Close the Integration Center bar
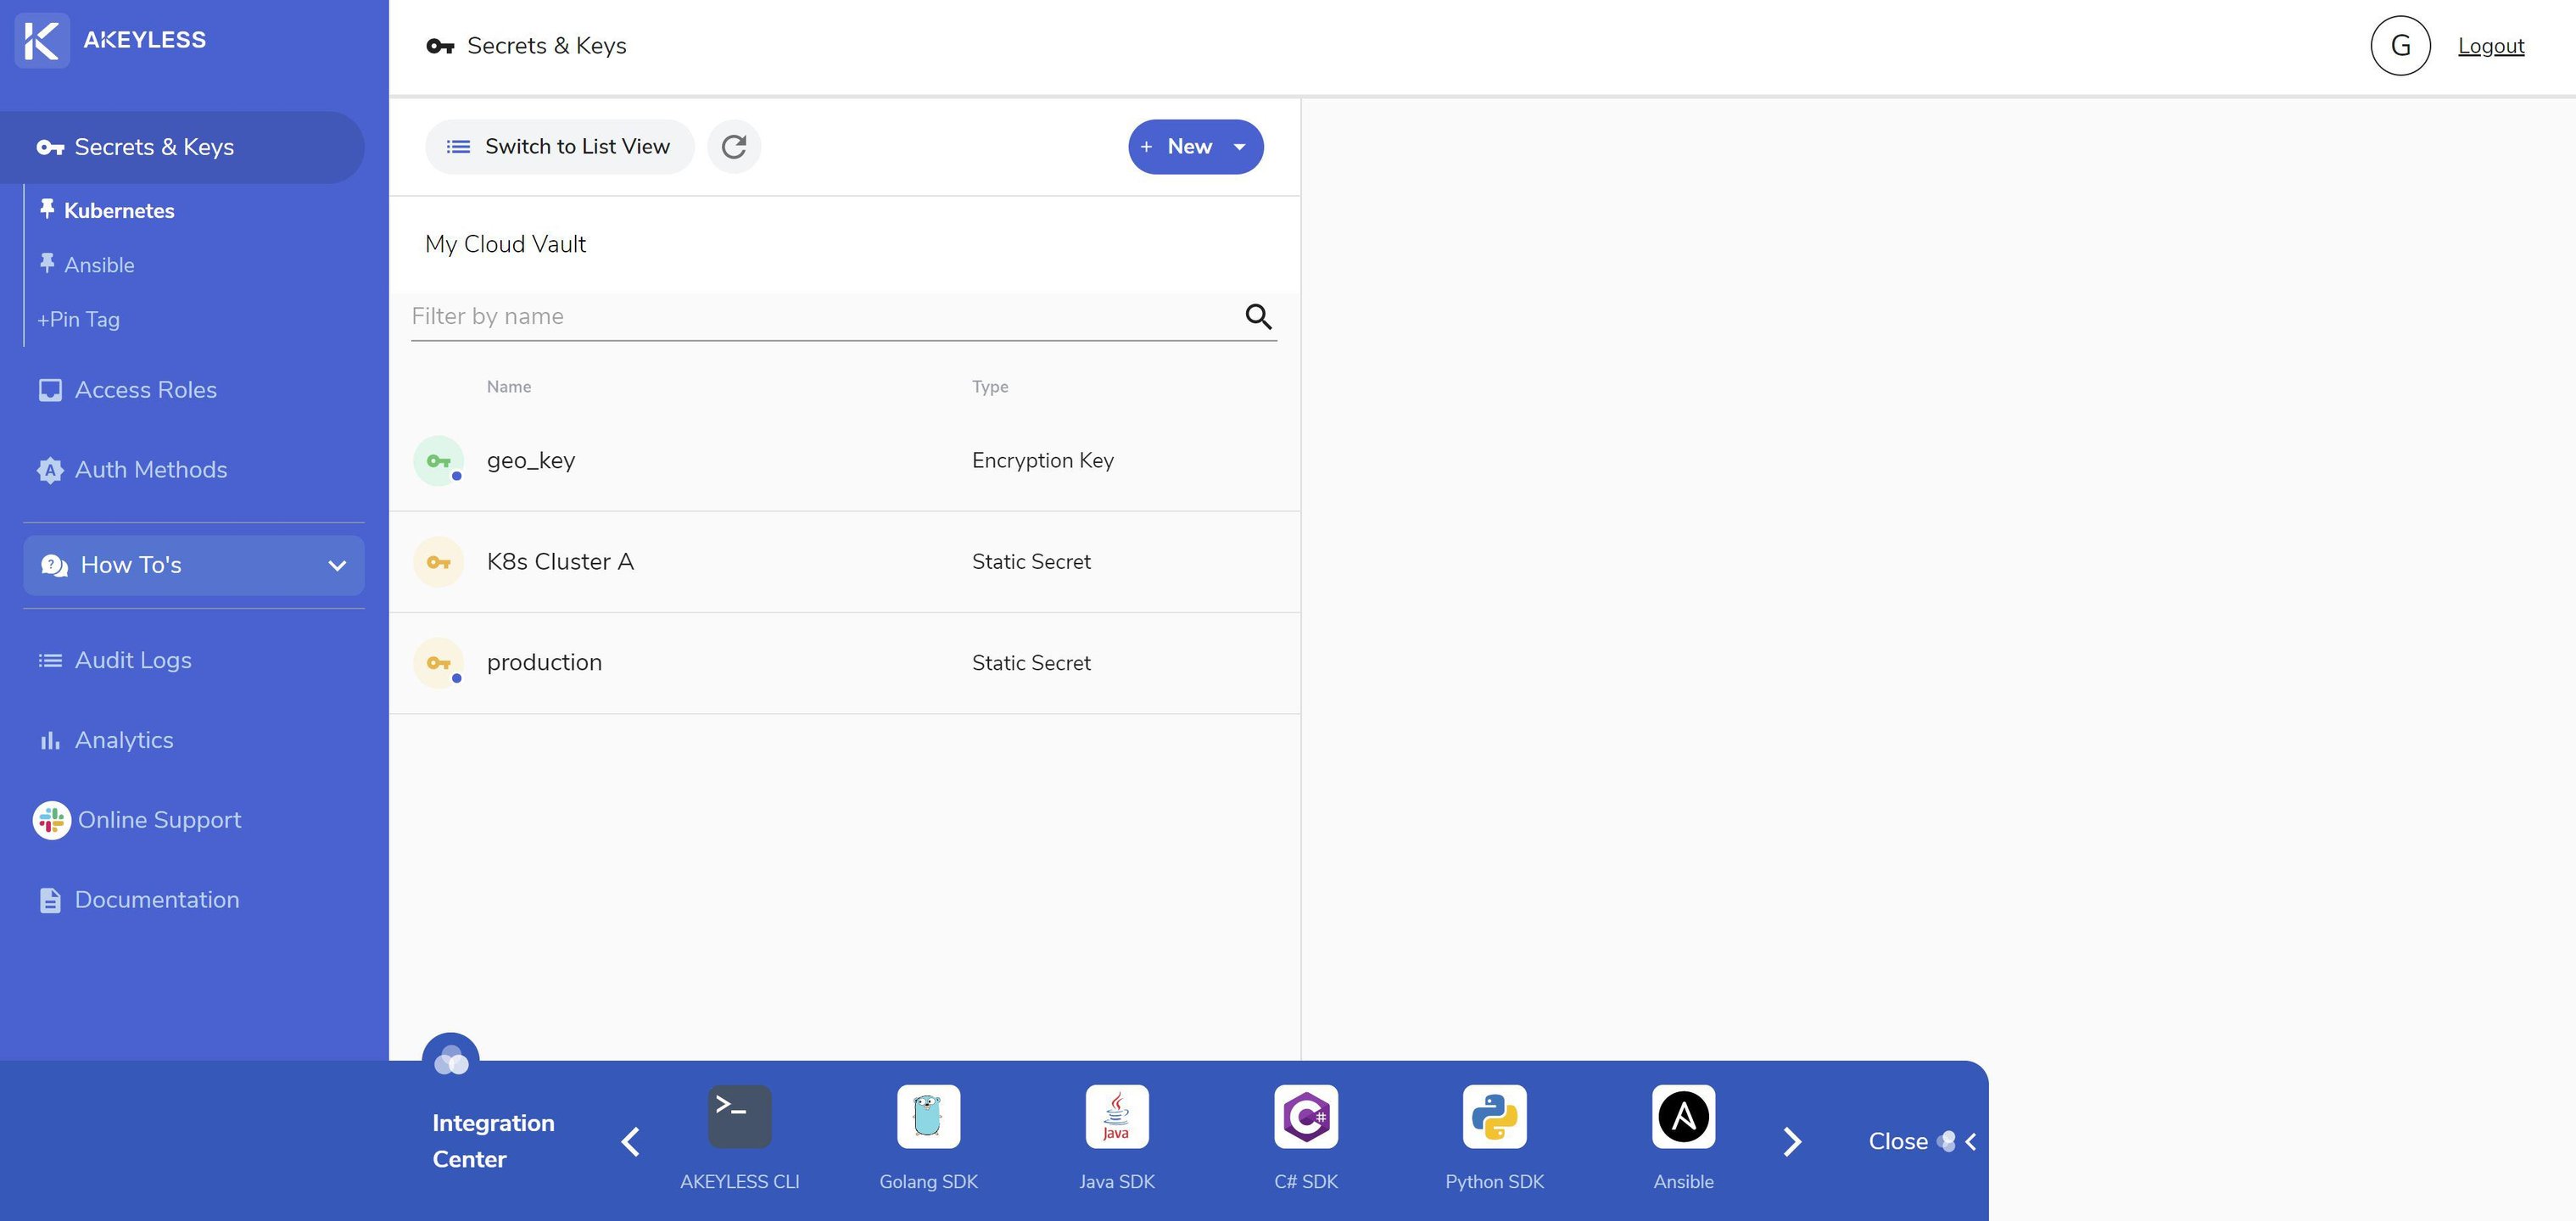The height and width of the screenshot is (1221, 2576). (x=1922, y=1141)
